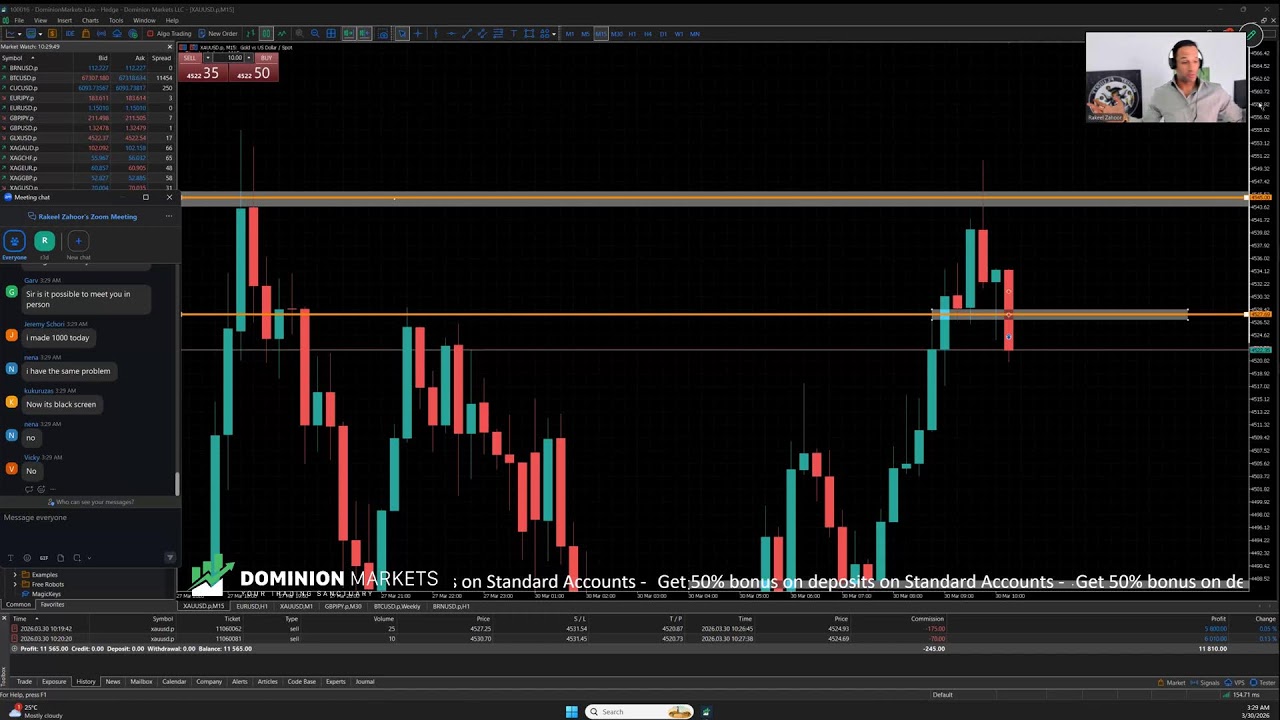Click the zoom in chart icon
This screenshot has height=720, width=1280.
(x=300, y=33)
